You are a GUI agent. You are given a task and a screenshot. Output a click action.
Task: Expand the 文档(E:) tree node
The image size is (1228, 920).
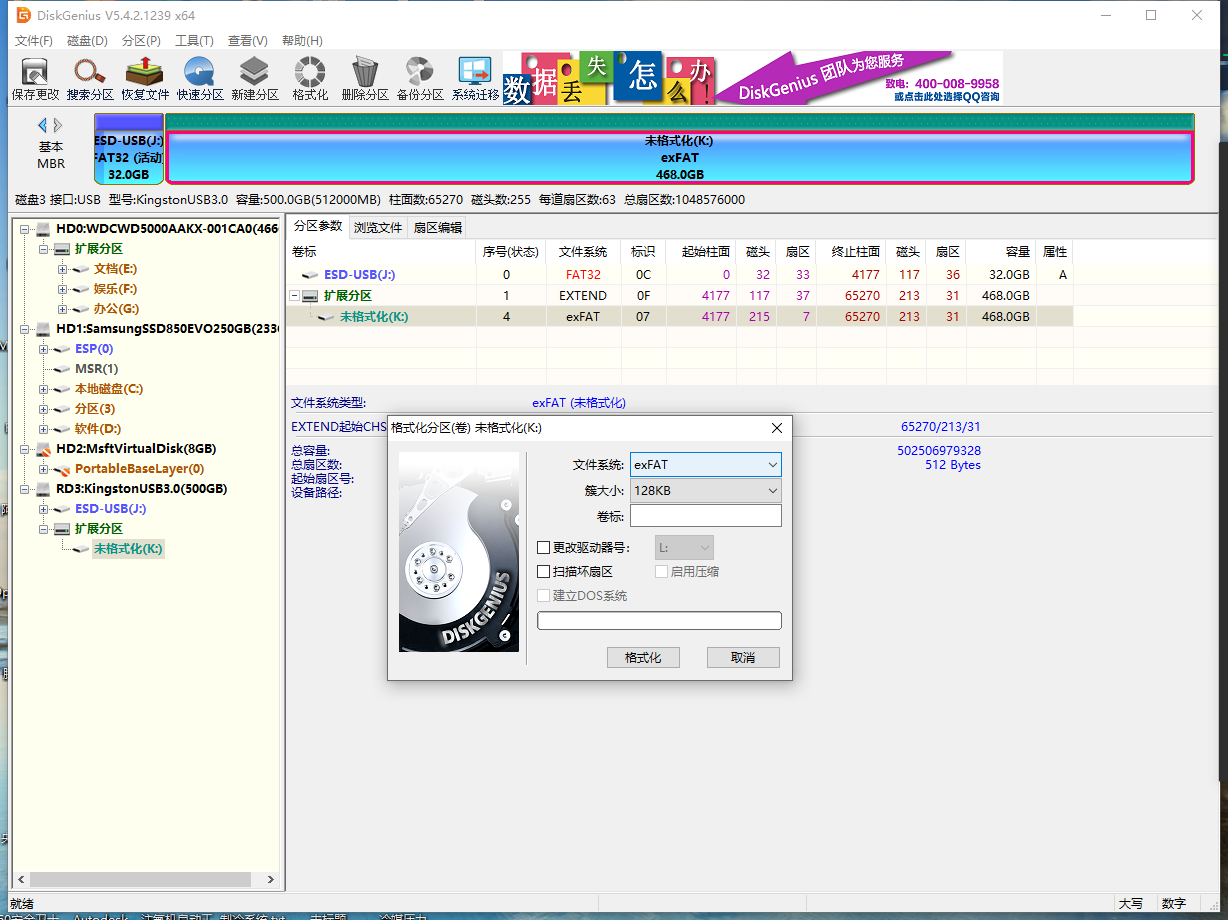[63, 269]
